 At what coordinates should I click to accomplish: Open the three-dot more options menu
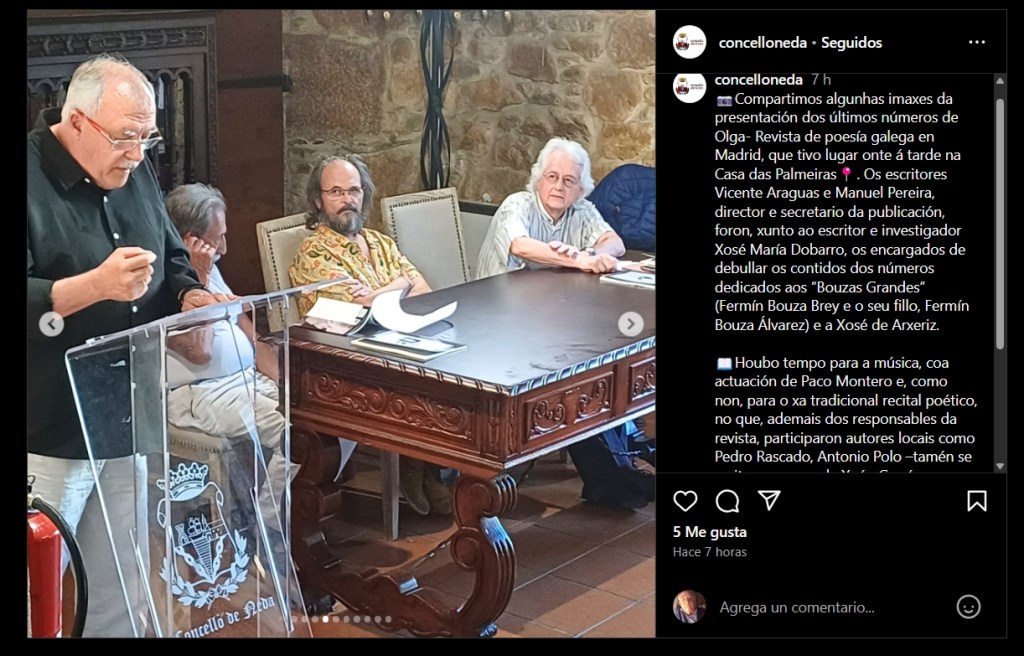pos(977,42)
